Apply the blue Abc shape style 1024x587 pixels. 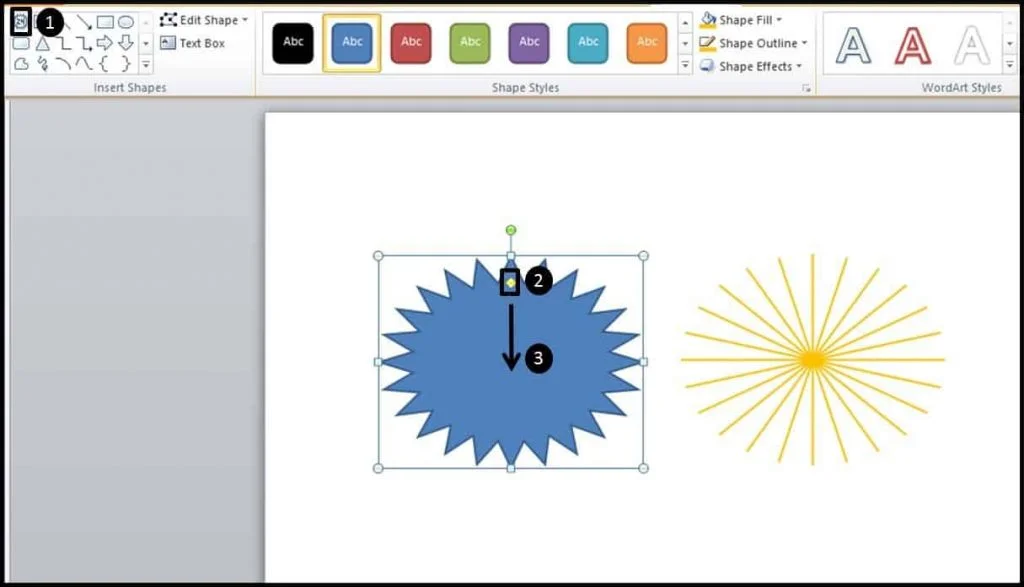(352, 43)
